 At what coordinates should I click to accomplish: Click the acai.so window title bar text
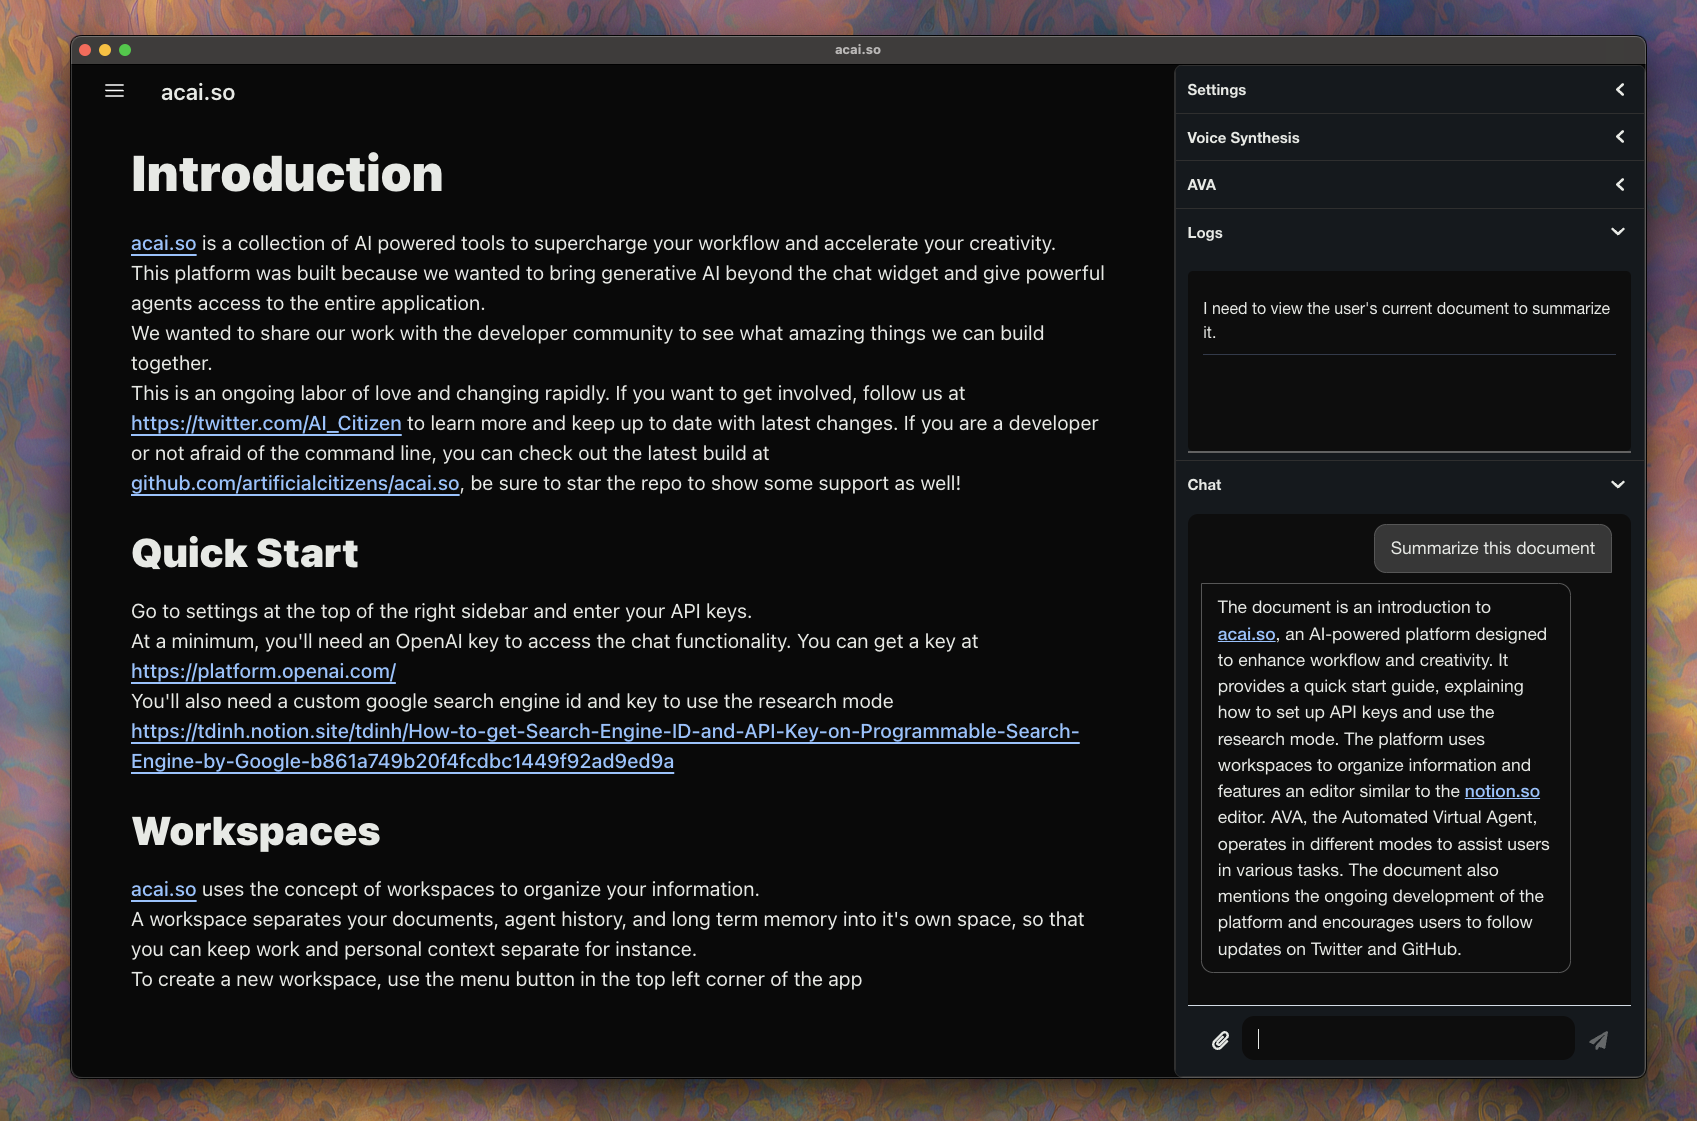[x=858, y=49]
